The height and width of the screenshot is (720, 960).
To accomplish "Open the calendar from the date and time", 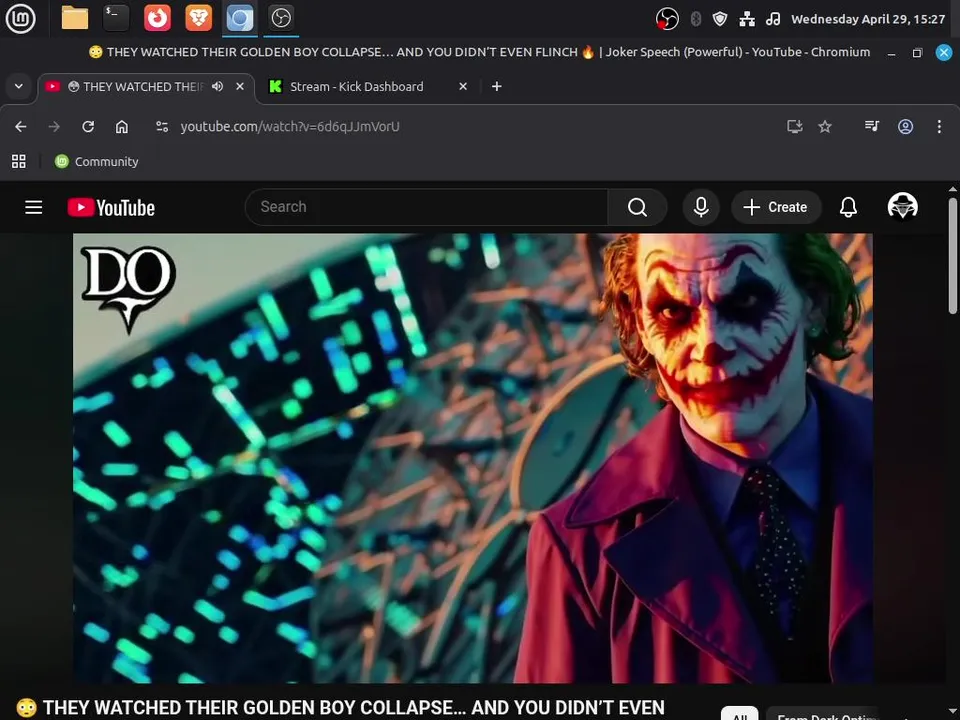I will coord(868,19).
